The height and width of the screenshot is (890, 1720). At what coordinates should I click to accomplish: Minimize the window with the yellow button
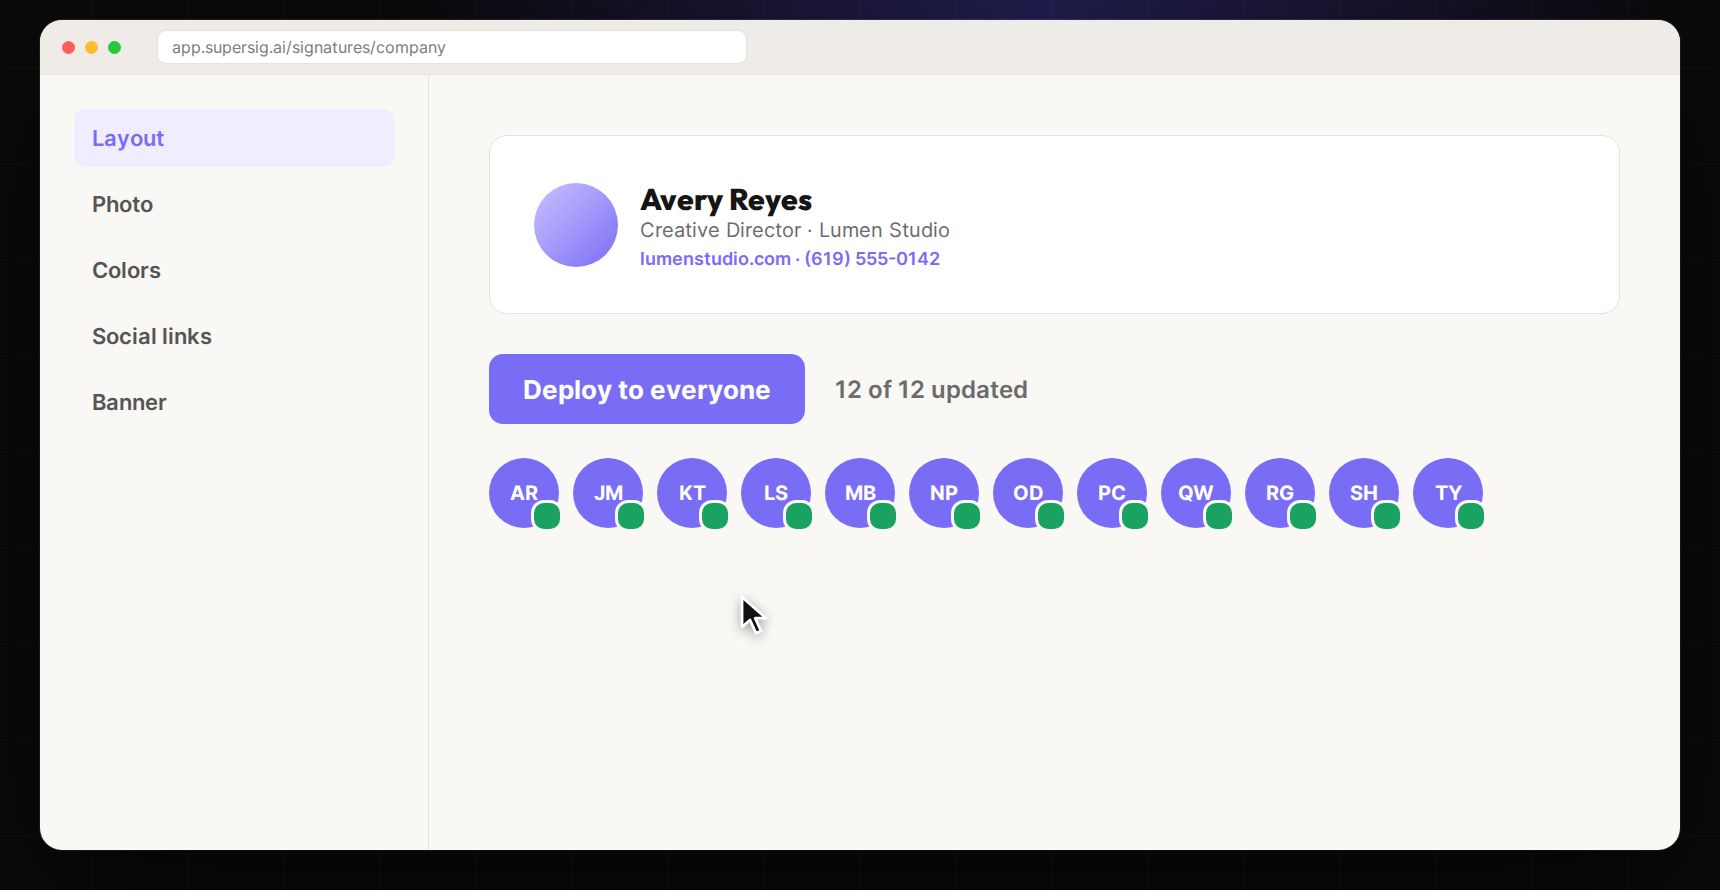[91, 47]
